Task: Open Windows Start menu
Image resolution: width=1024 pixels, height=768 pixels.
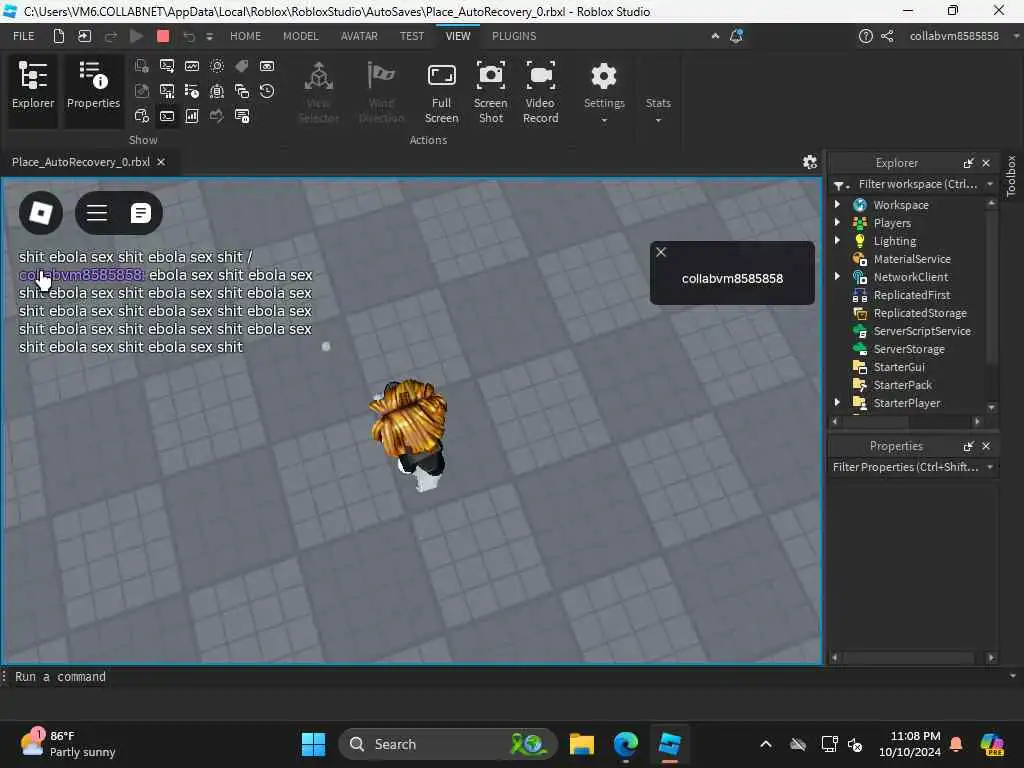Action: tap(313, 744)
